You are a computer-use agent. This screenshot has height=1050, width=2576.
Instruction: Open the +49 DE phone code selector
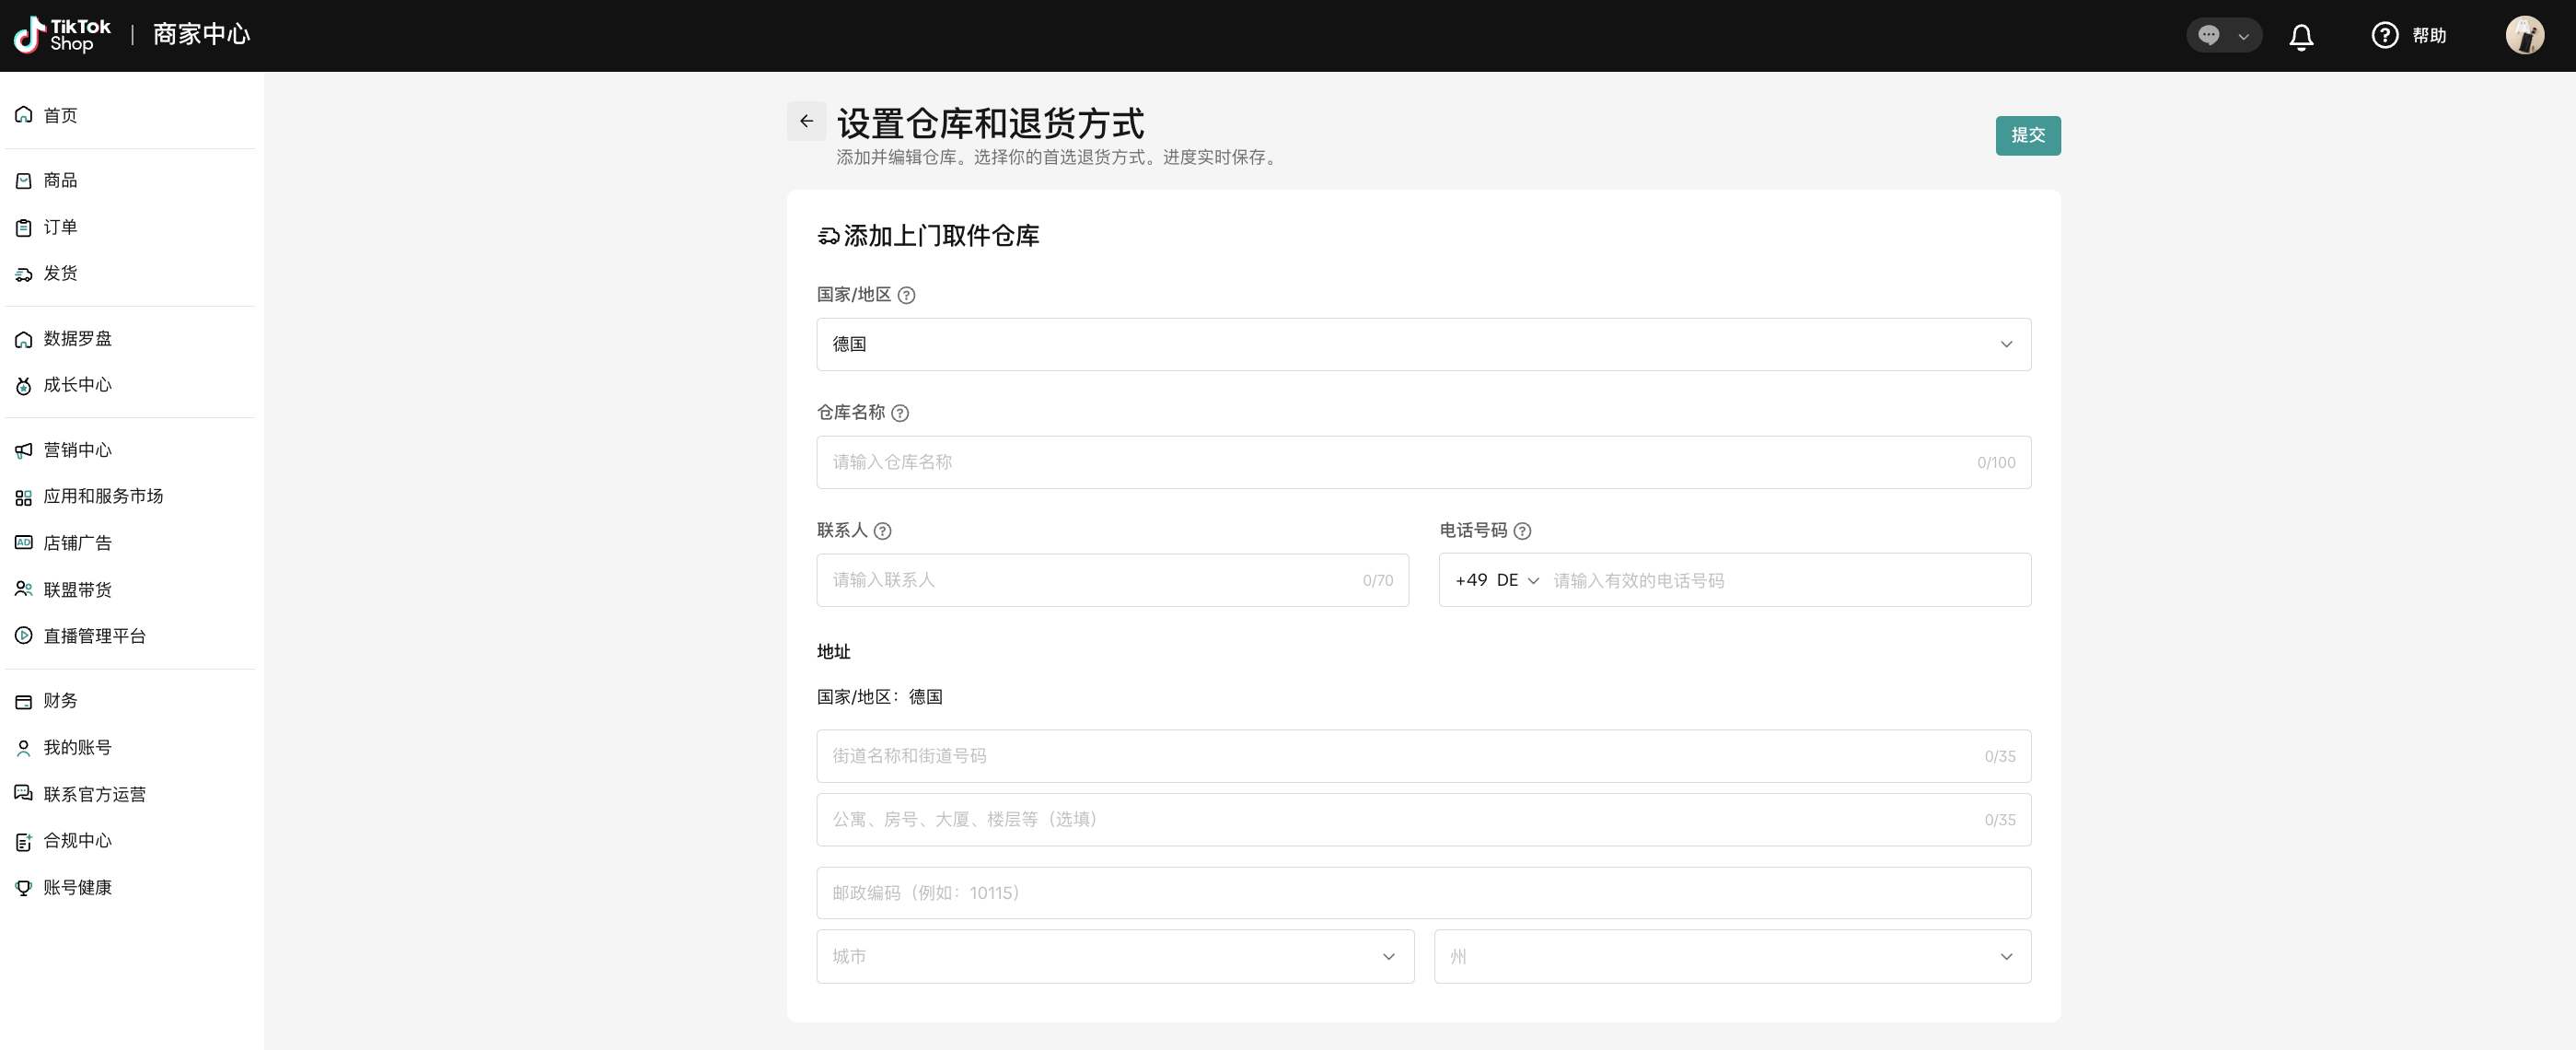coord(1496,580)
